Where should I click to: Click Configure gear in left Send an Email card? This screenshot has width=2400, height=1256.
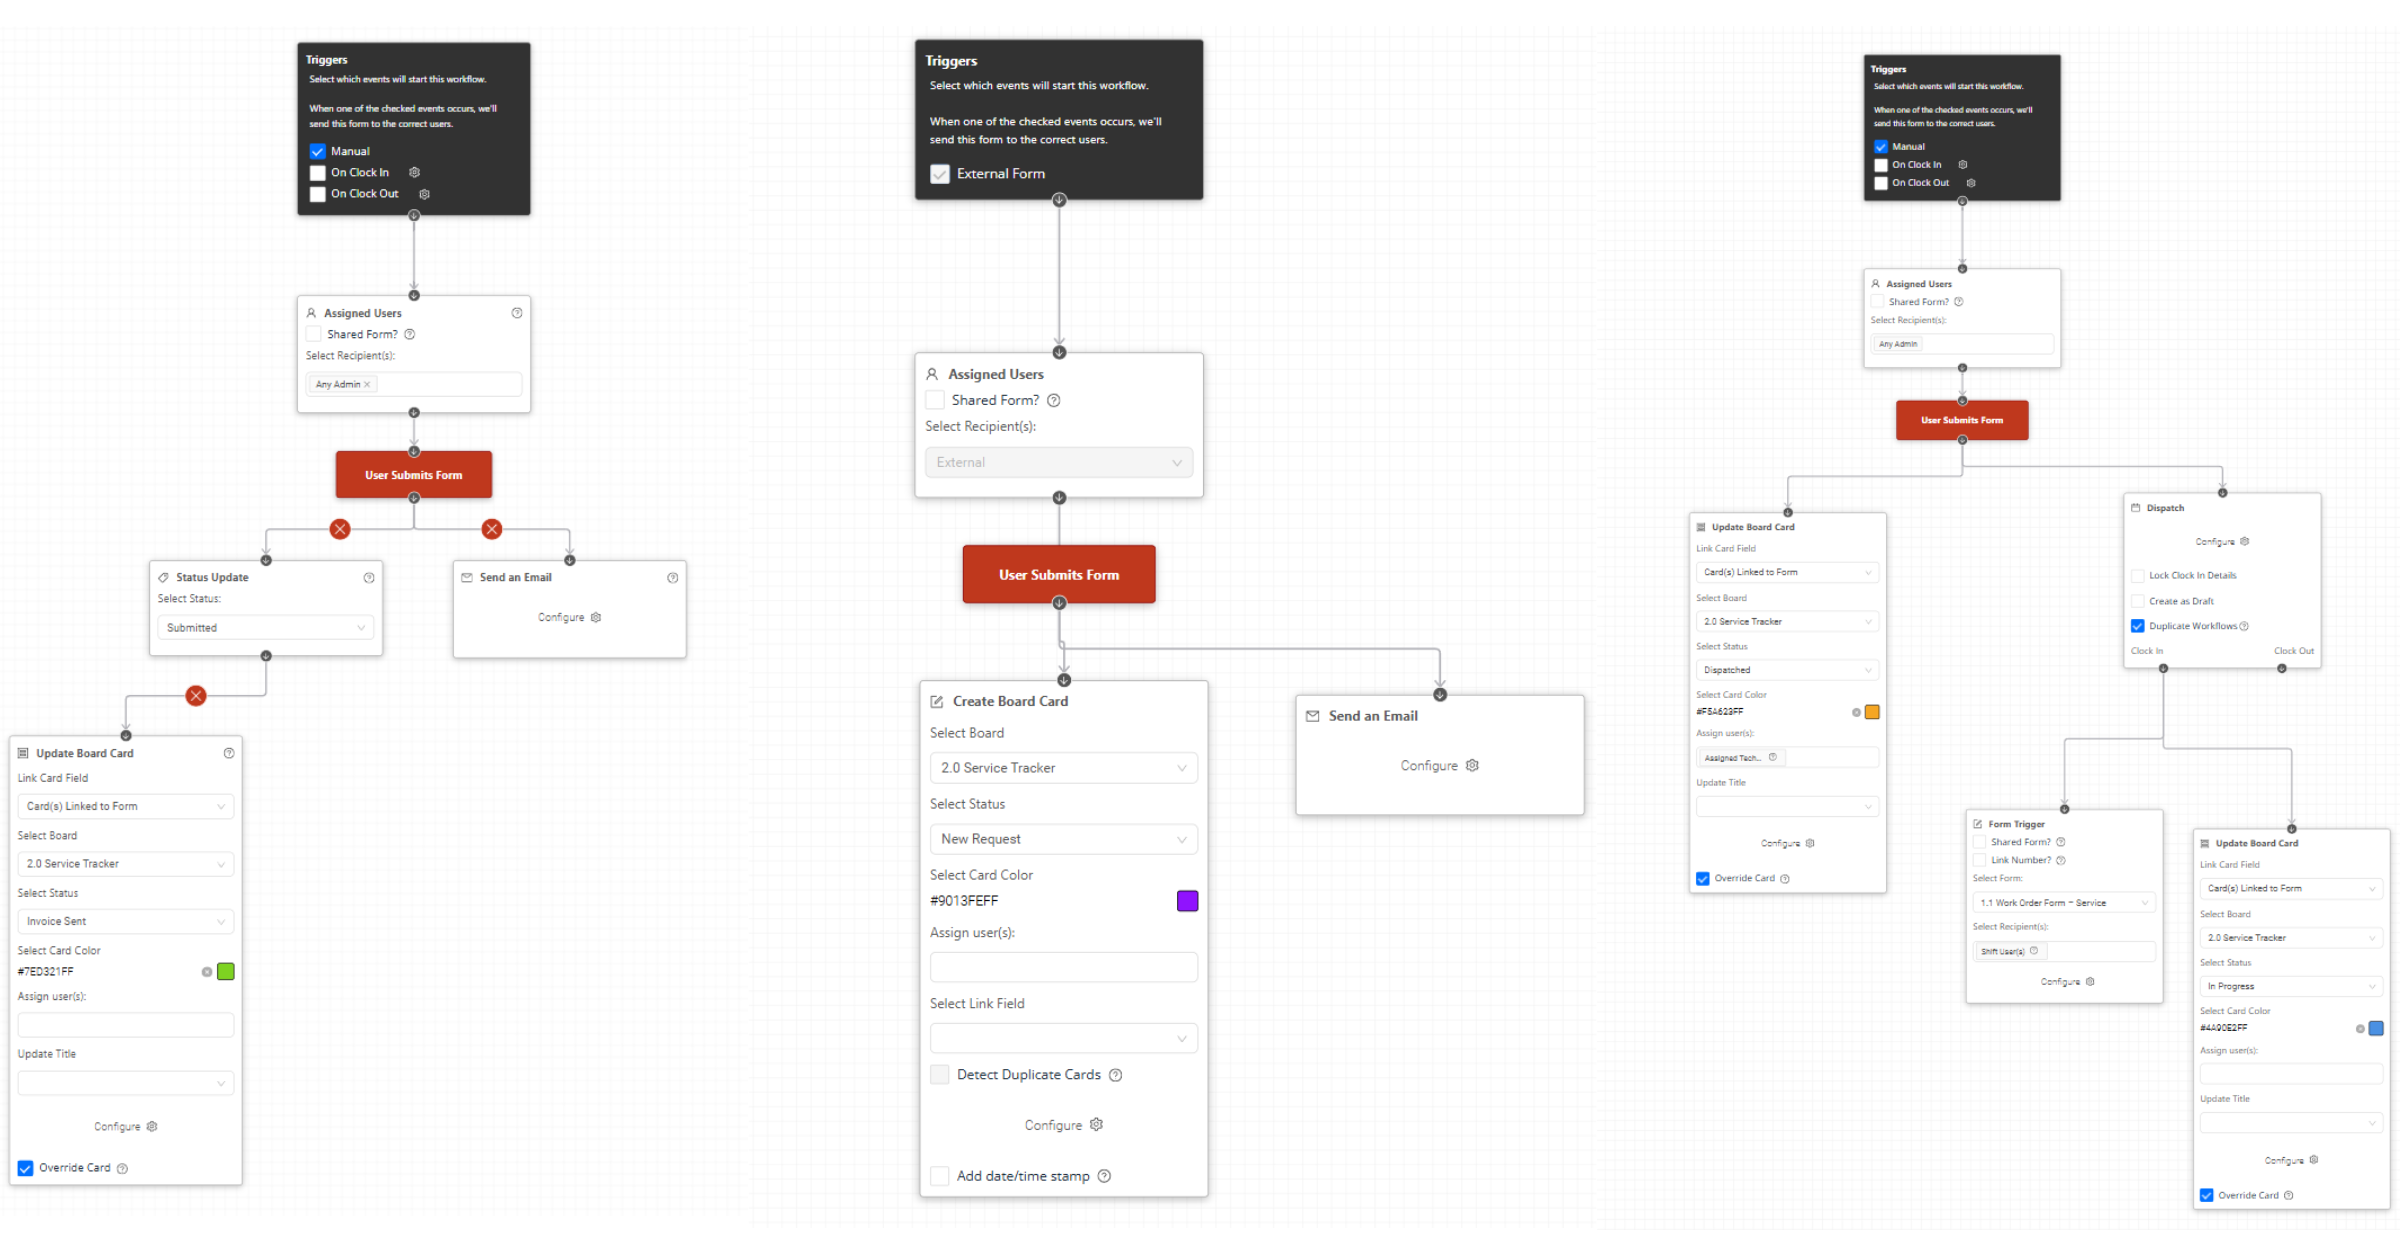(x=596, y=617)
